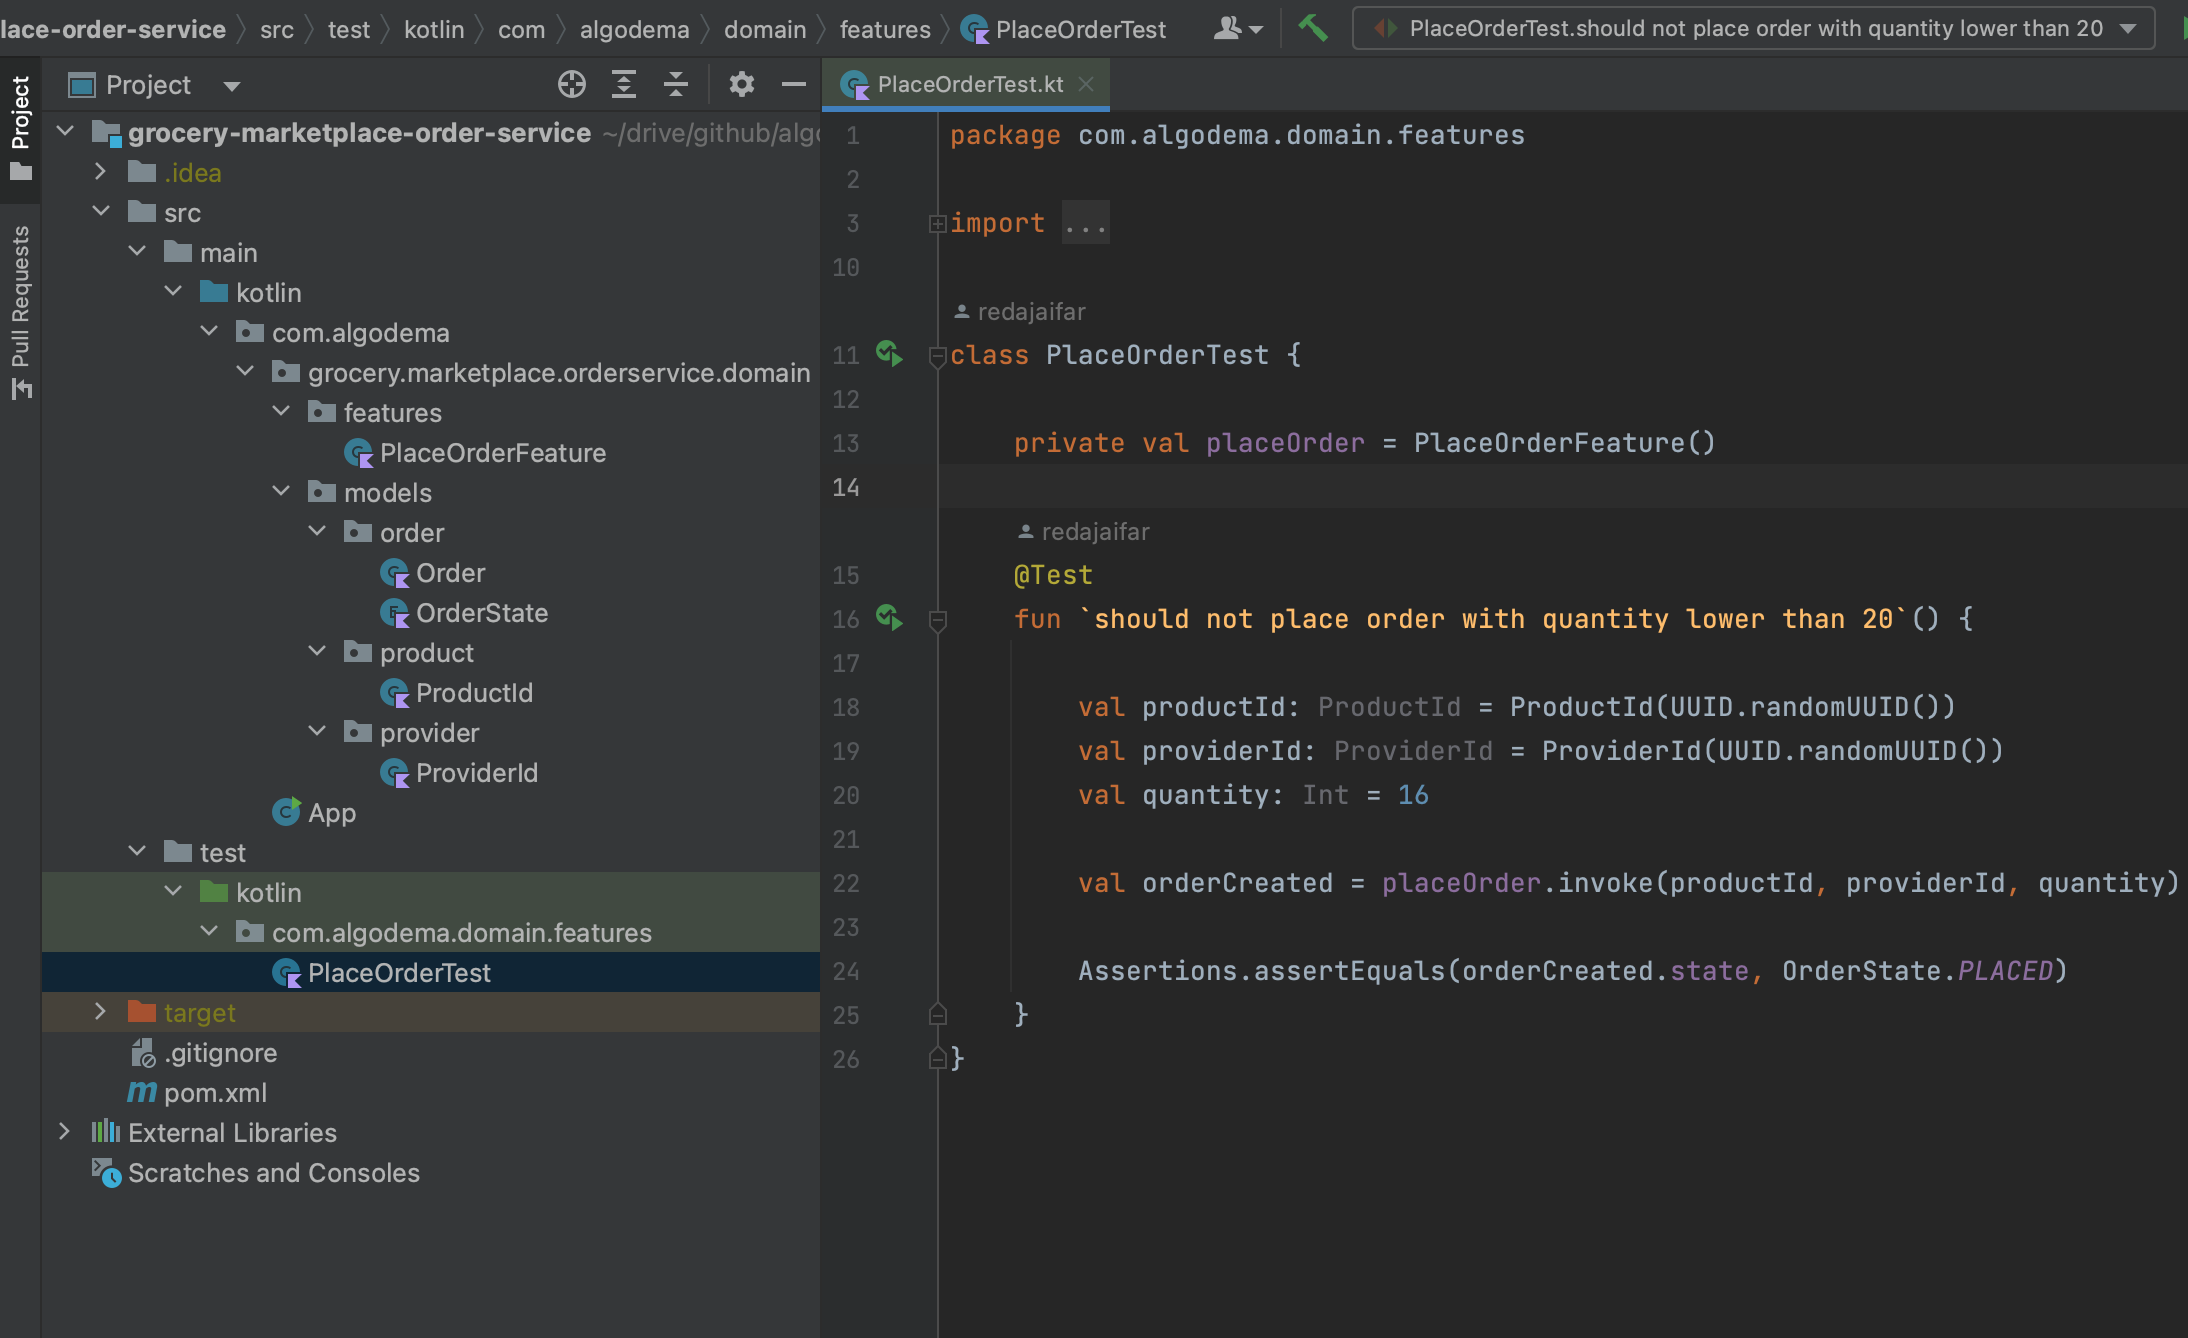
Task: Run test function via gutter icon on line 16
Action: (889, 618)
